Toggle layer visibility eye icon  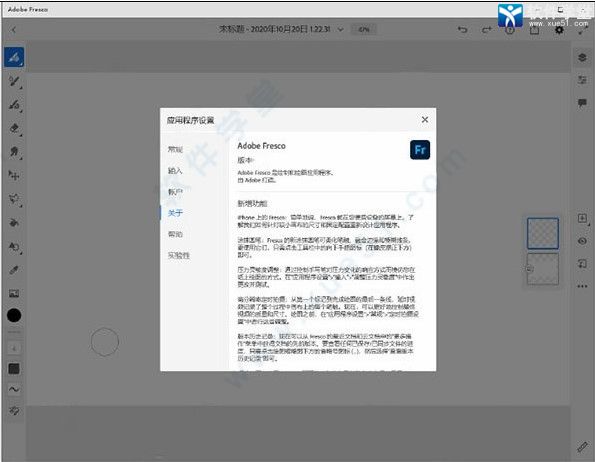[582, 241]
